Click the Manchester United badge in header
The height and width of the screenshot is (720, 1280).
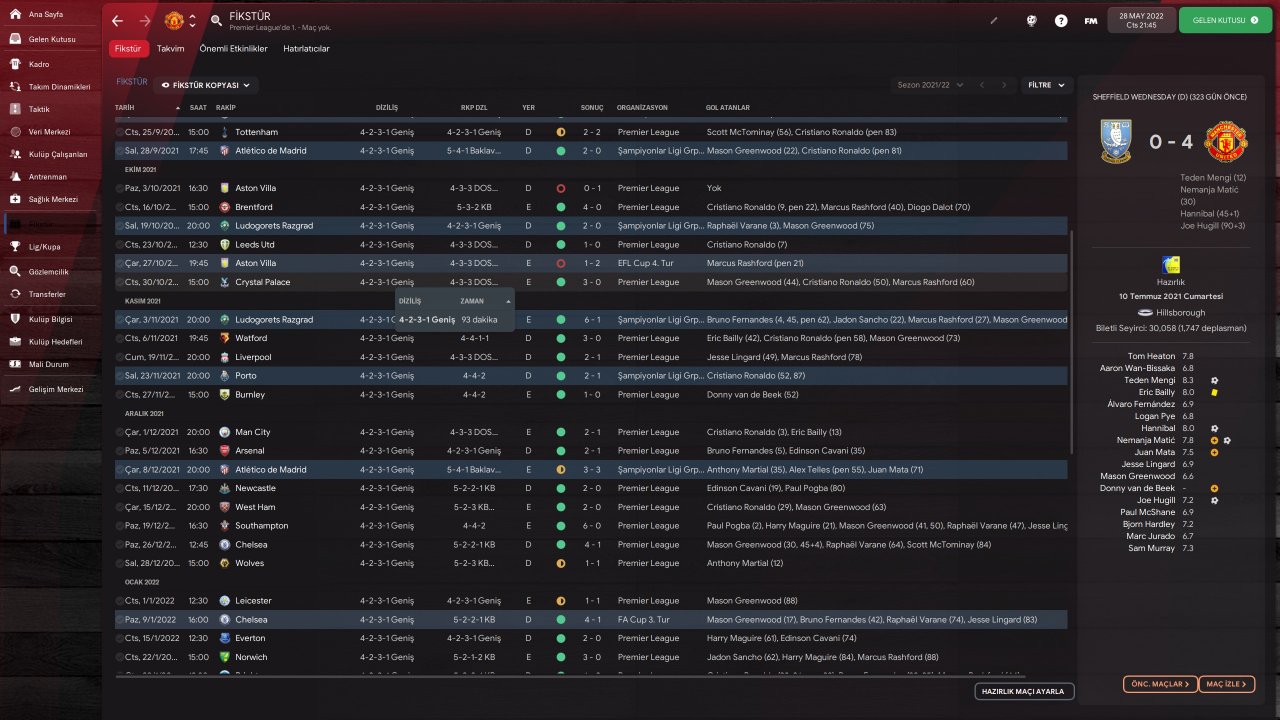click(173, 20)
